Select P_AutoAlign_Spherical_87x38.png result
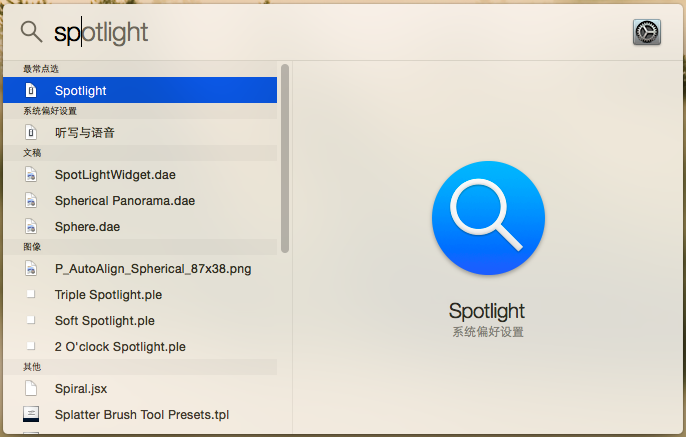The width and height of the screenshot is (686, 437). [x=140, y=269]
